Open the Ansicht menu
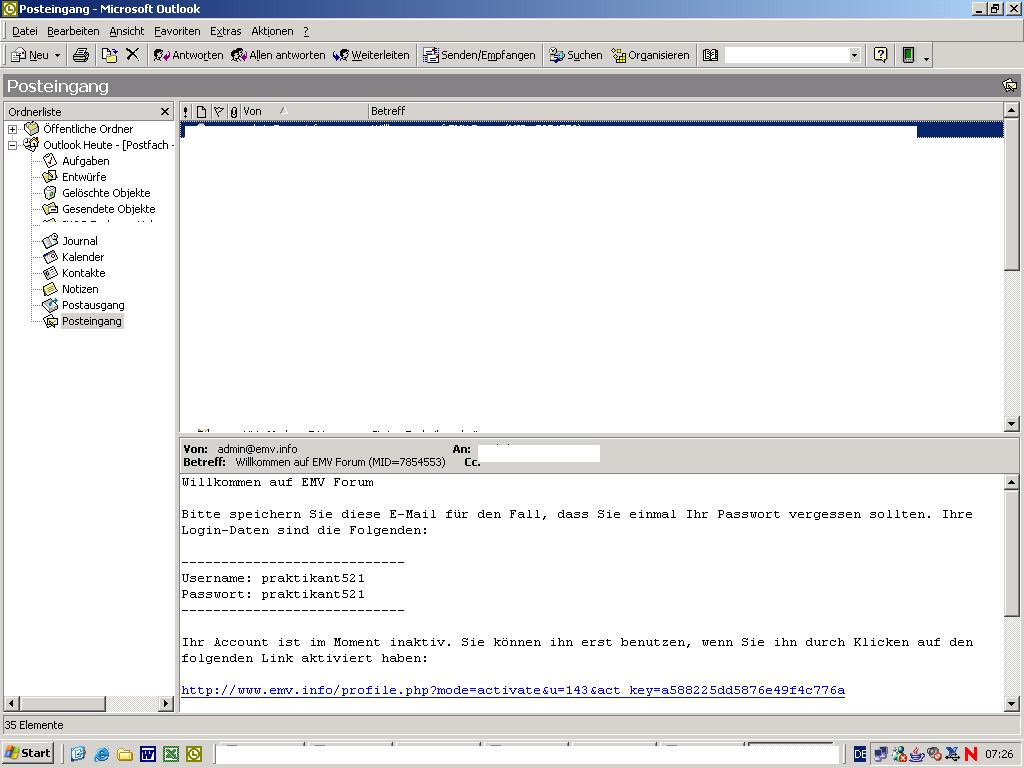The width and height of the screenshot is (1024, 768). click(x=127, y=31)
